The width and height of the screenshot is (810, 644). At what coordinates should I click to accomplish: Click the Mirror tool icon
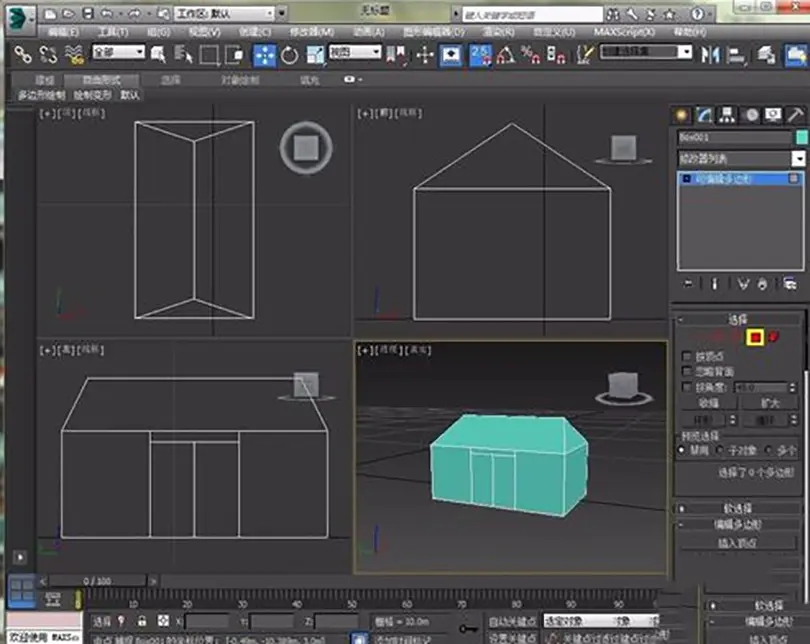coord(710,54)
